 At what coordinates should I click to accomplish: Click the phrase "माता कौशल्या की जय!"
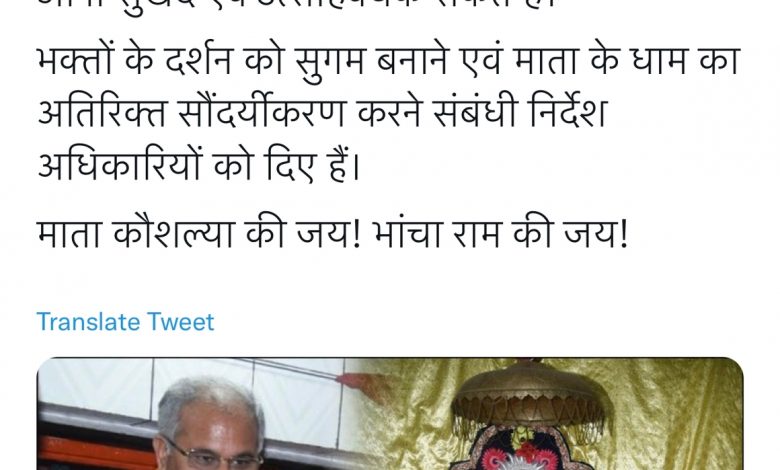coord(198,234)
